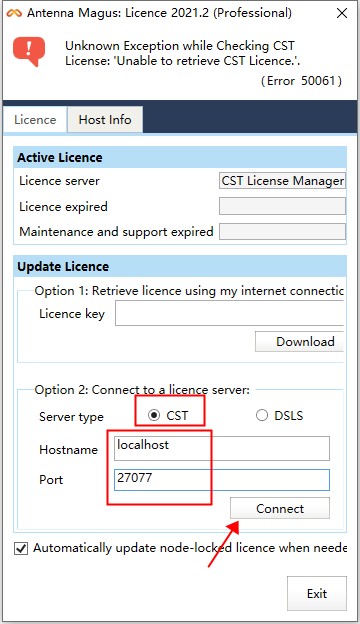Click the red exclamation error icon

click(x=29, y=52)
